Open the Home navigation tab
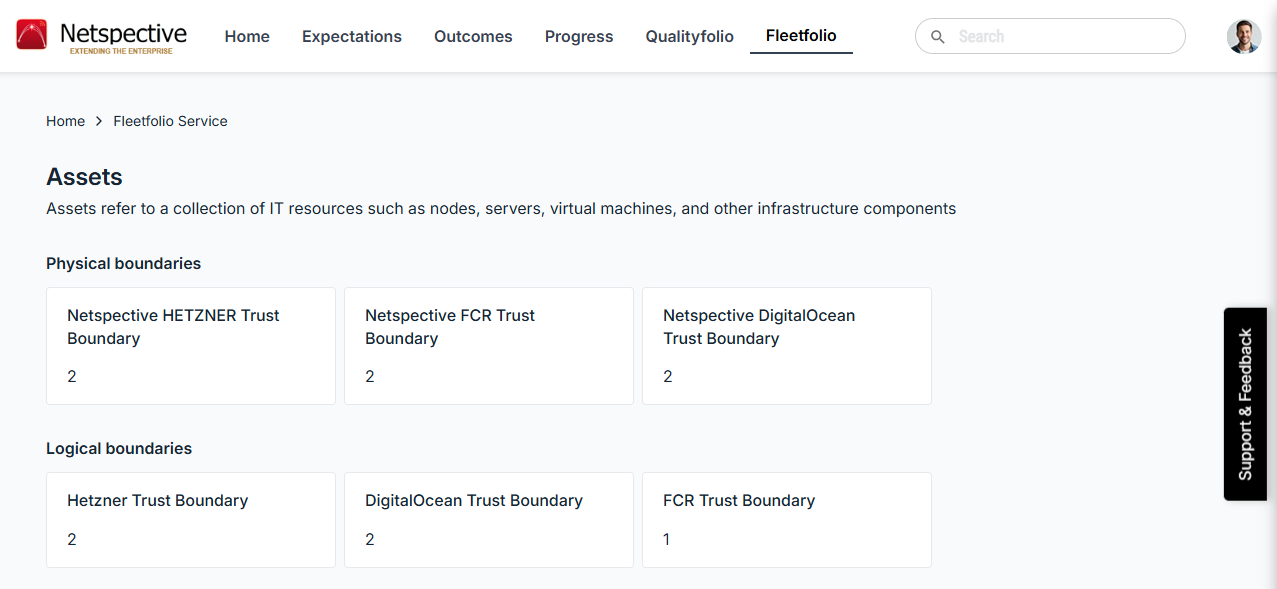Viewport: 1277px width, 589px height. [247, 36]
